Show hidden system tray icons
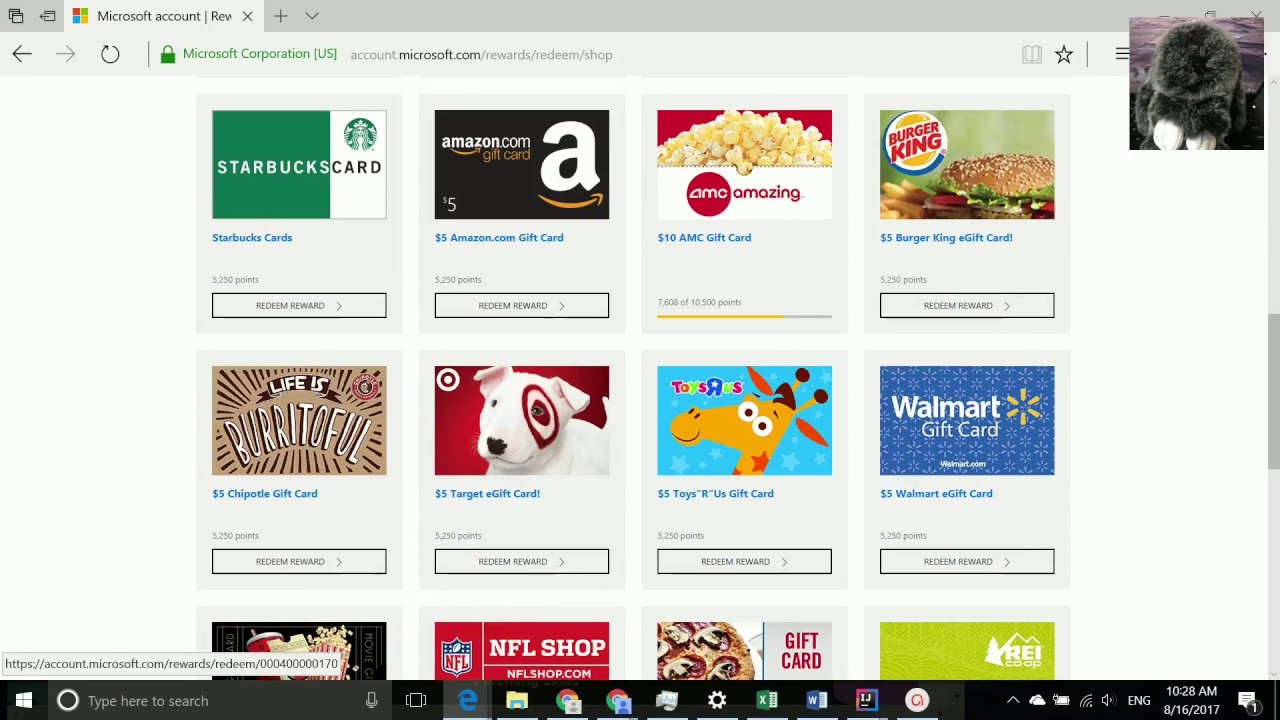Image resolution: width=1280 pixels, height=720 pixels. (x=1013, y=700)
